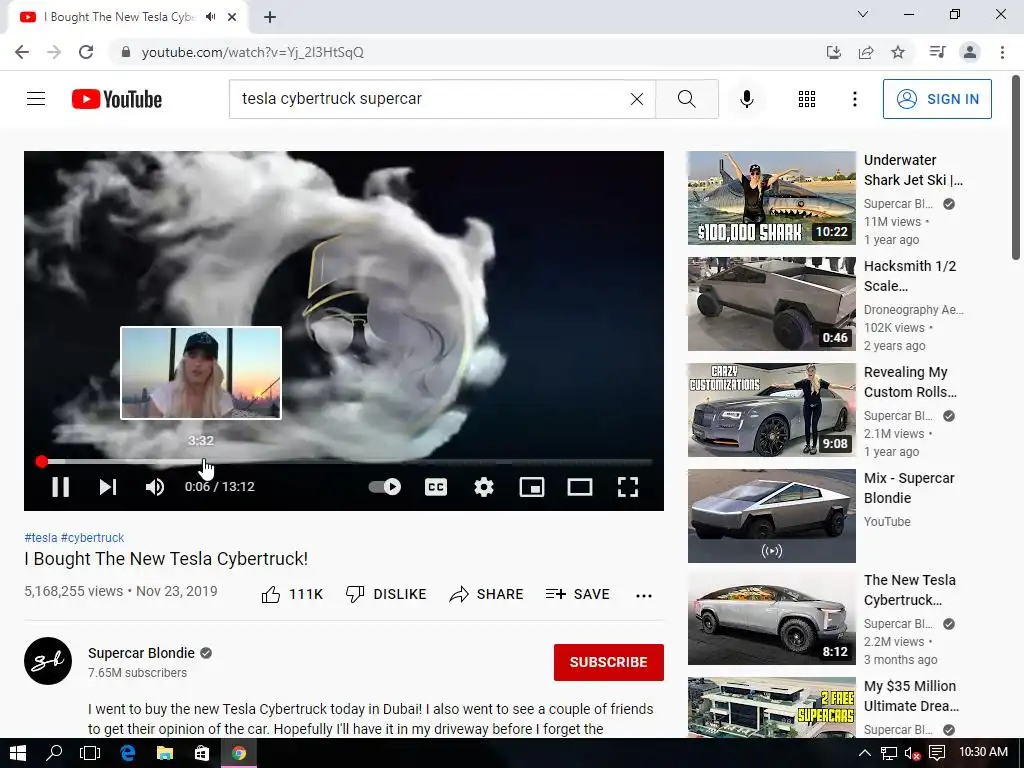Open My $35 Million Ultimate Dream video
Image resolution: width=1024 pixels, height=768 pixels.
tap(771, 708)
